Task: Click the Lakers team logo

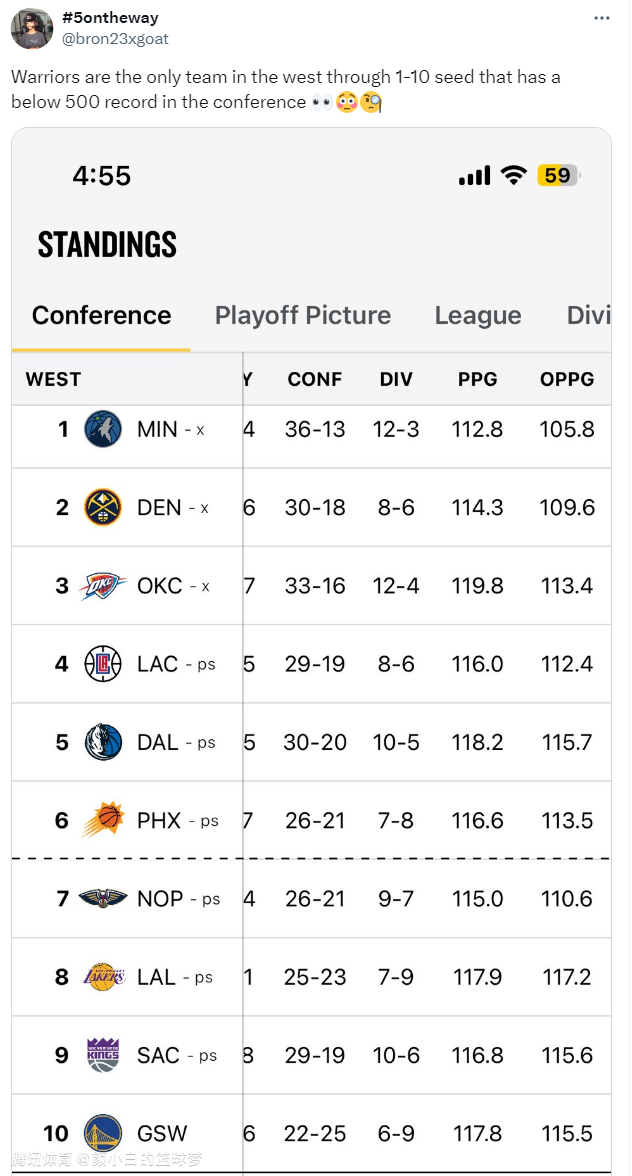Action: pyautogui.click(x=103, y=977)
